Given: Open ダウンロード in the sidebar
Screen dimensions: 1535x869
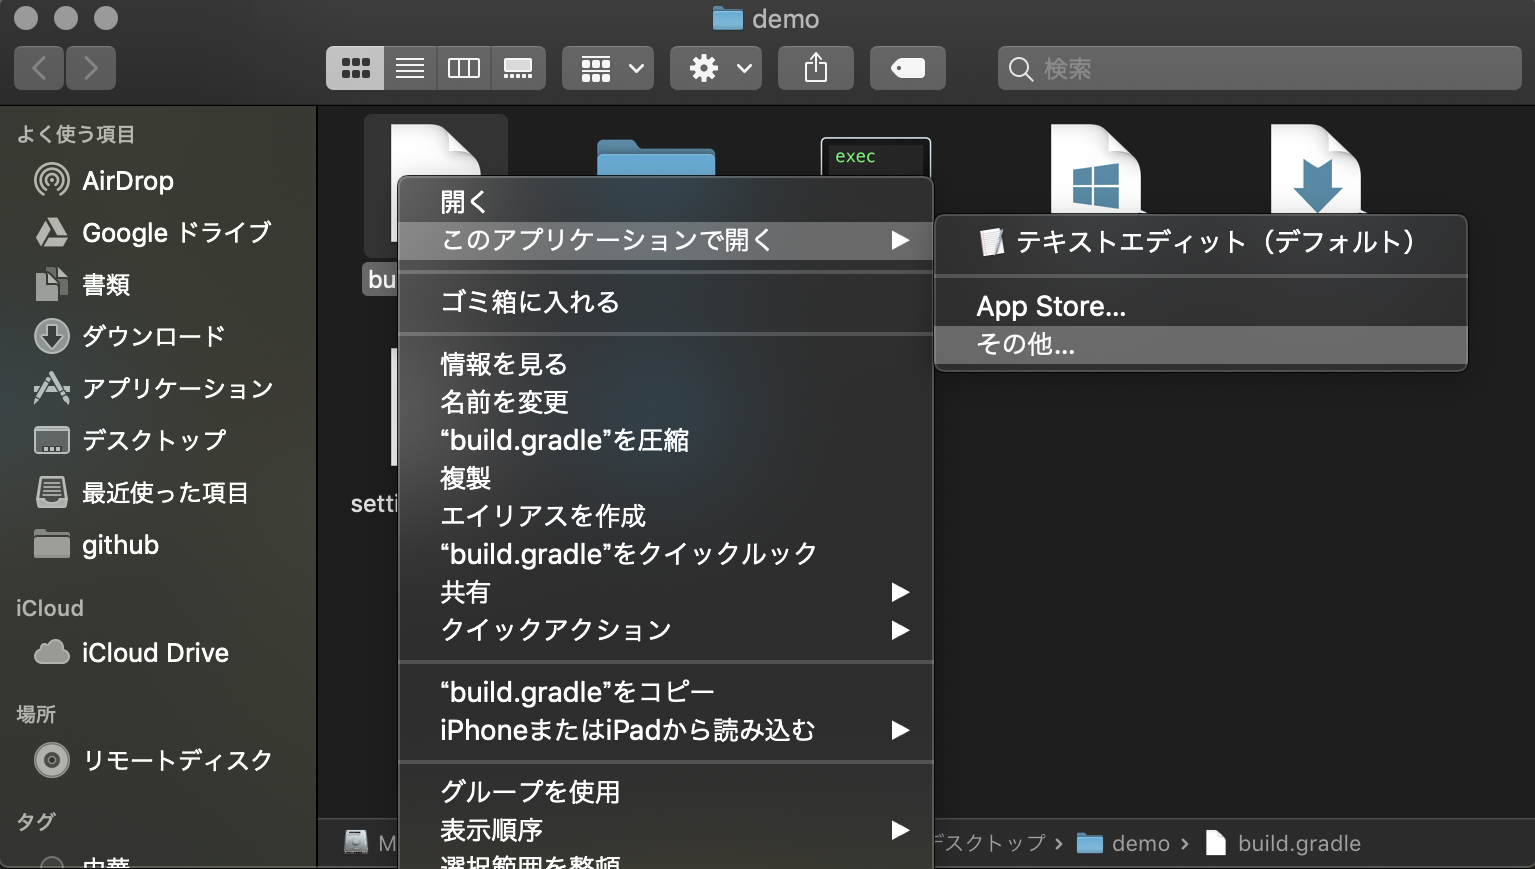Looking at the screenshot, I should (130, 337).
